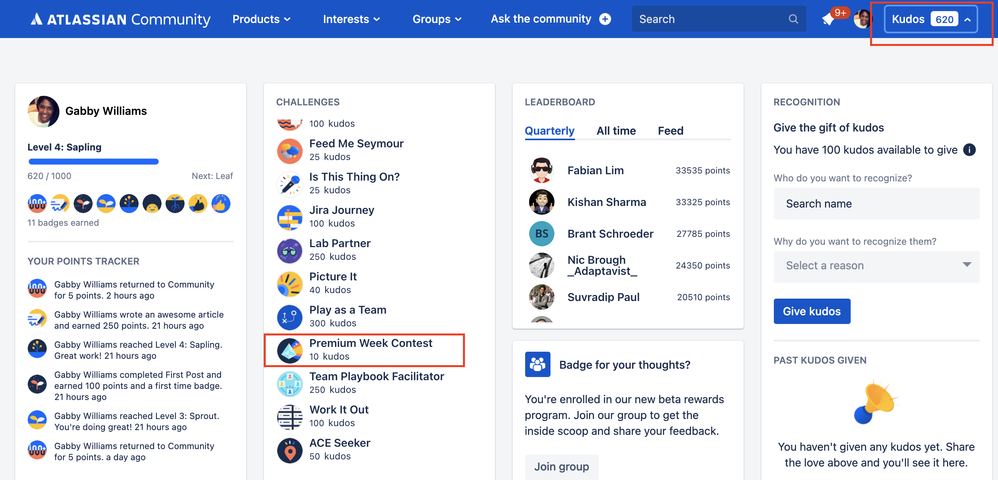The height and width of the screenshot is (480, 998).
Task: Open the Play as a Team challenge title
Action: pos(348,310)
